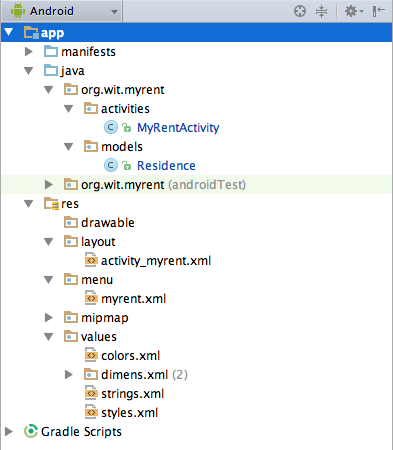This screenshot has height=450, width=393.
Task: Select styles.xml file name
Action: click(x=130, y=413)
